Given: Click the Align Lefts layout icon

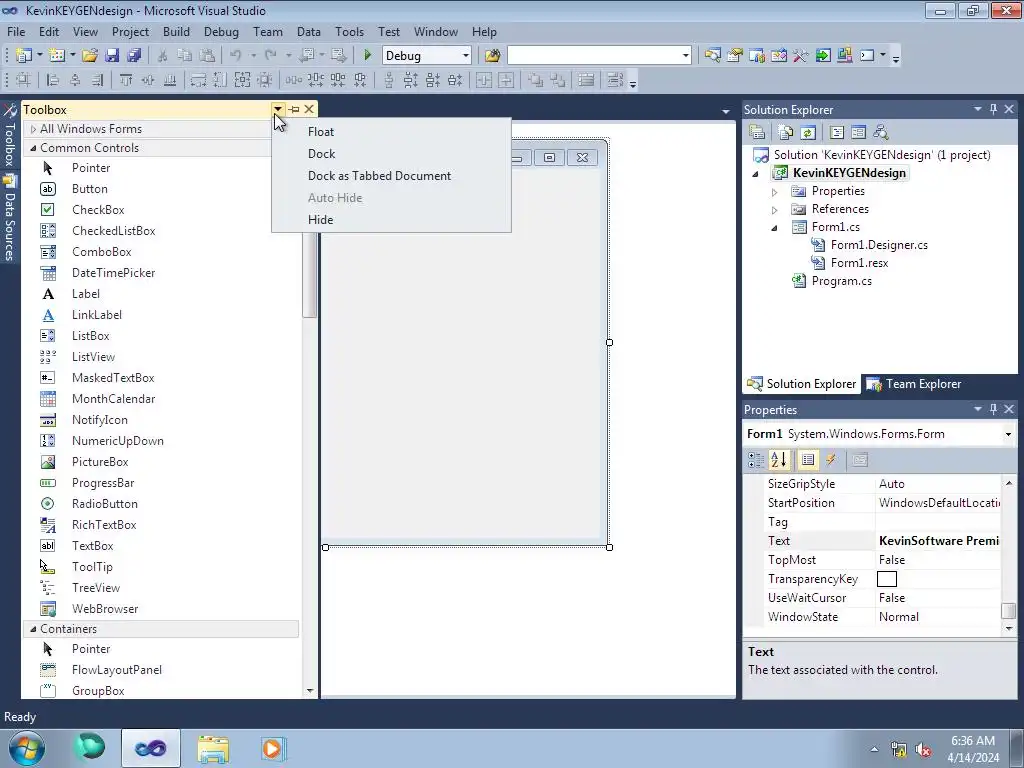Looking at the screenshot, I should click(x=53, y=80).
